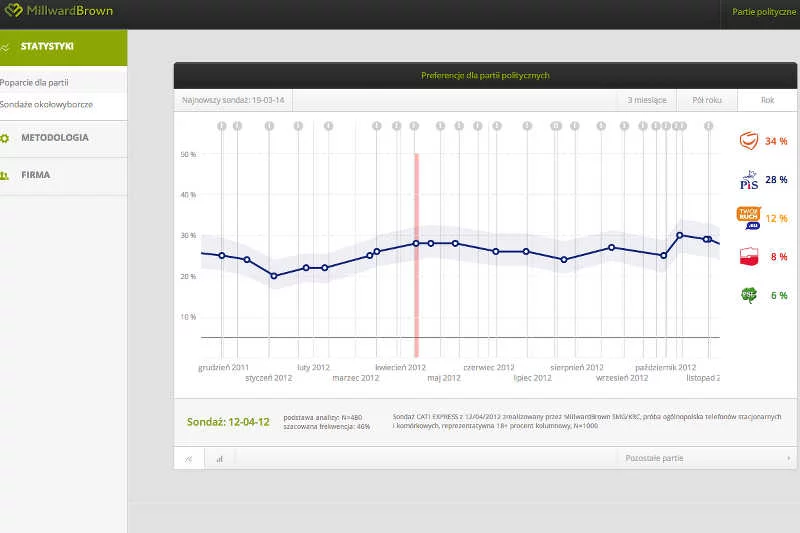Image resolution: width=800 pixels, height=533 pixels.
Task: Select the red-white SLD logo at 8 %
Action: point(749,257)
